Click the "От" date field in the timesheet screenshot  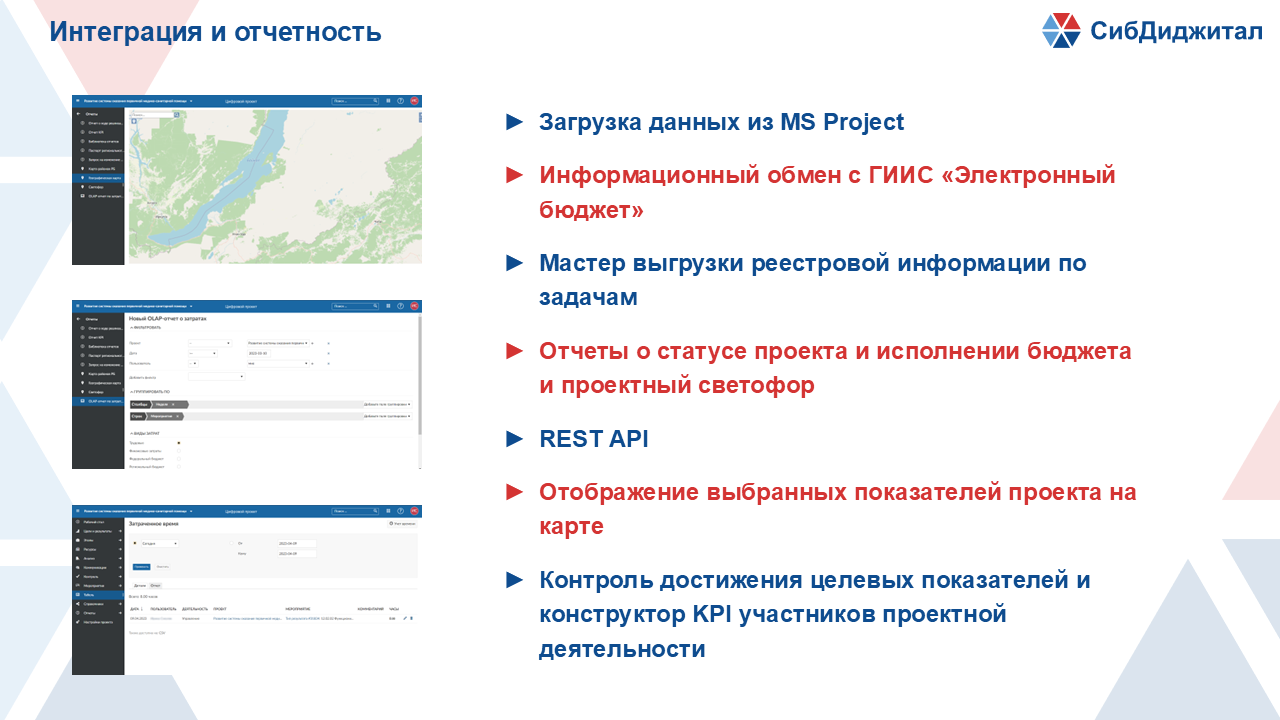click(x=297, y=544)
